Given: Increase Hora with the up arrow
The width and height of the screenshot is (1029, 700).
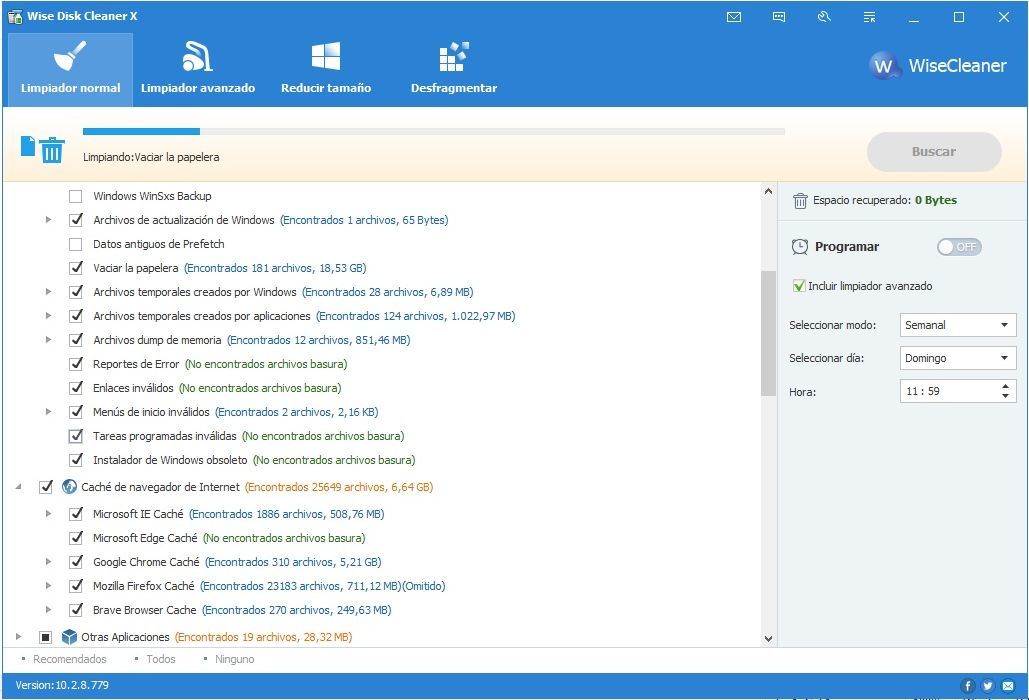Looking at the screenshot, I should [1005, 386].
